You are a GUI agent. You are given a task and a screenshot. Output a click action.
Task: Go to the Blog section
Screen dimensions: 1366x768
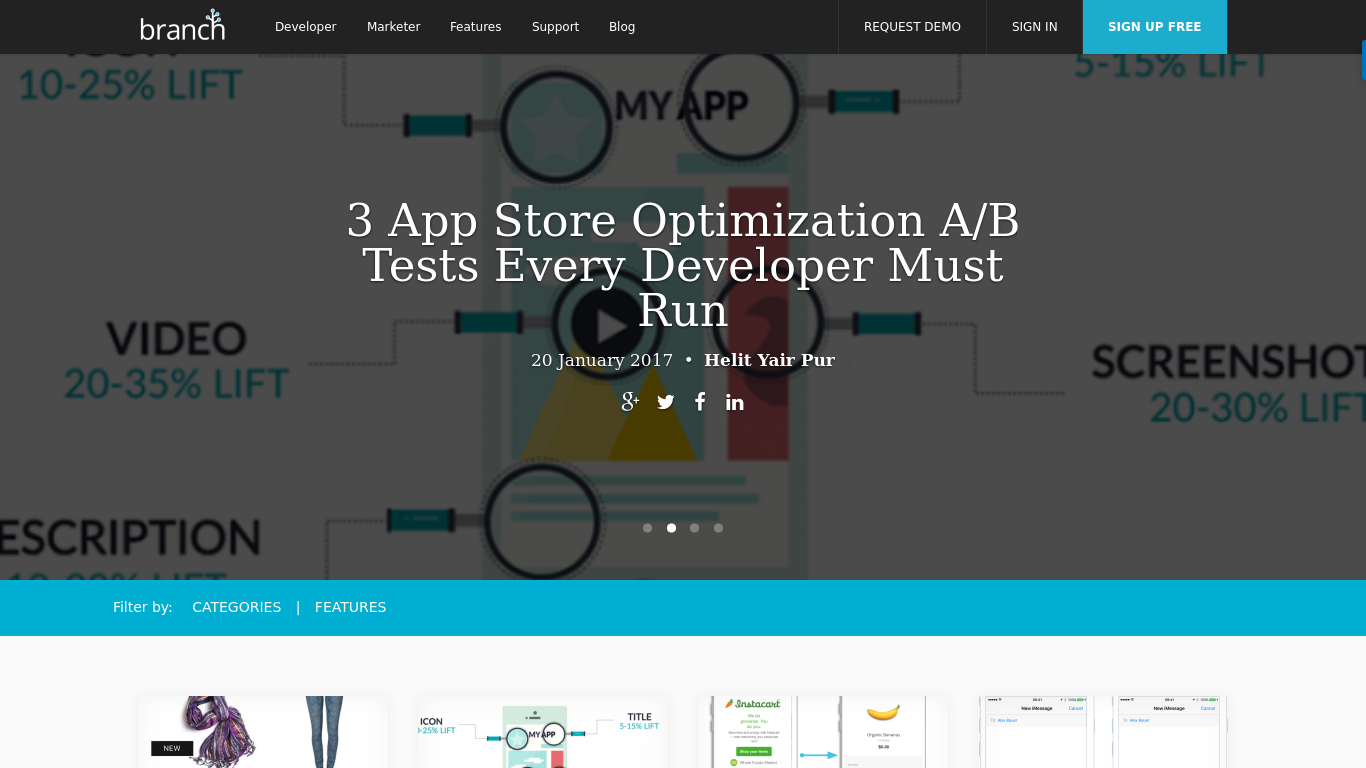coord(622,27)
